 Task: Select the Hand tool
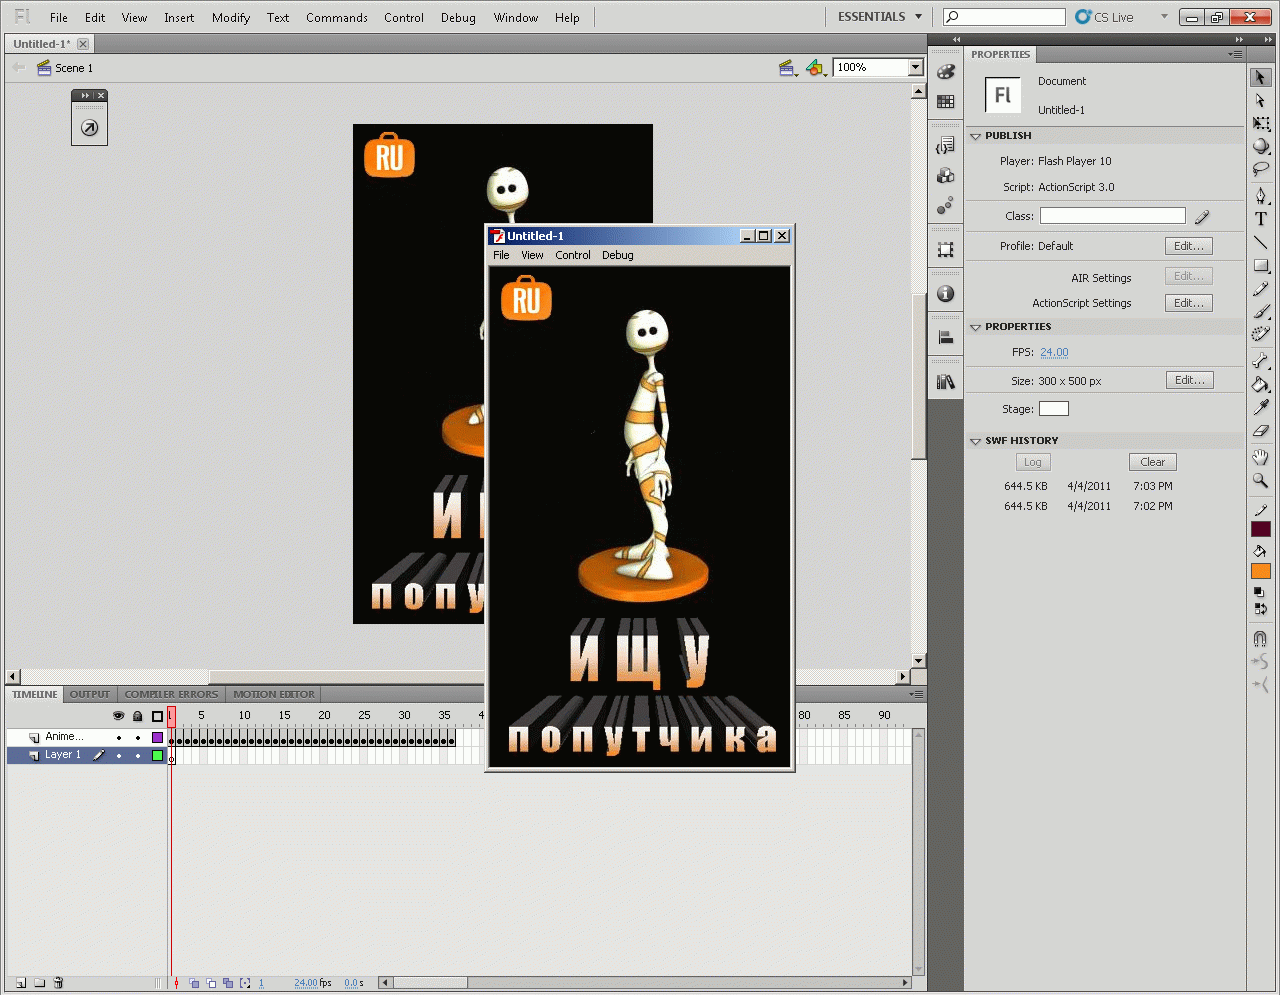[x=1260, y=457]
